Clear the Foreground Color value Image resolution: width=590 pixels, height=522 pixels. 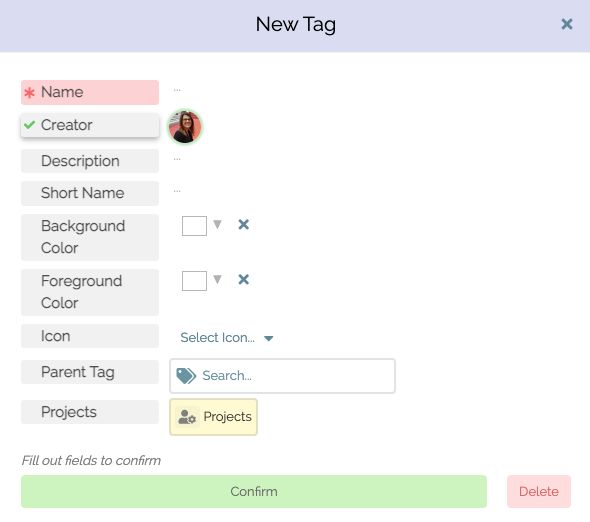pyautogui.click(x=243, y=280)
